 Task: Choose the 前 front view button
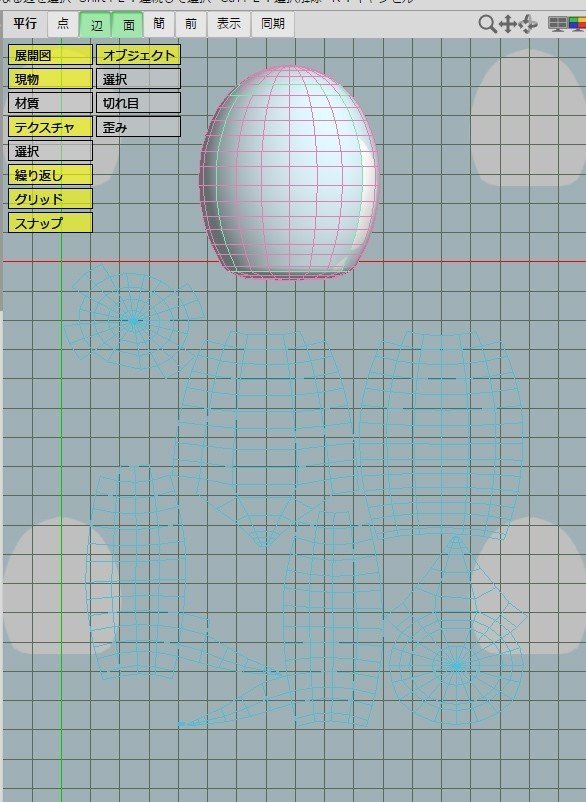tap(191, 24)
